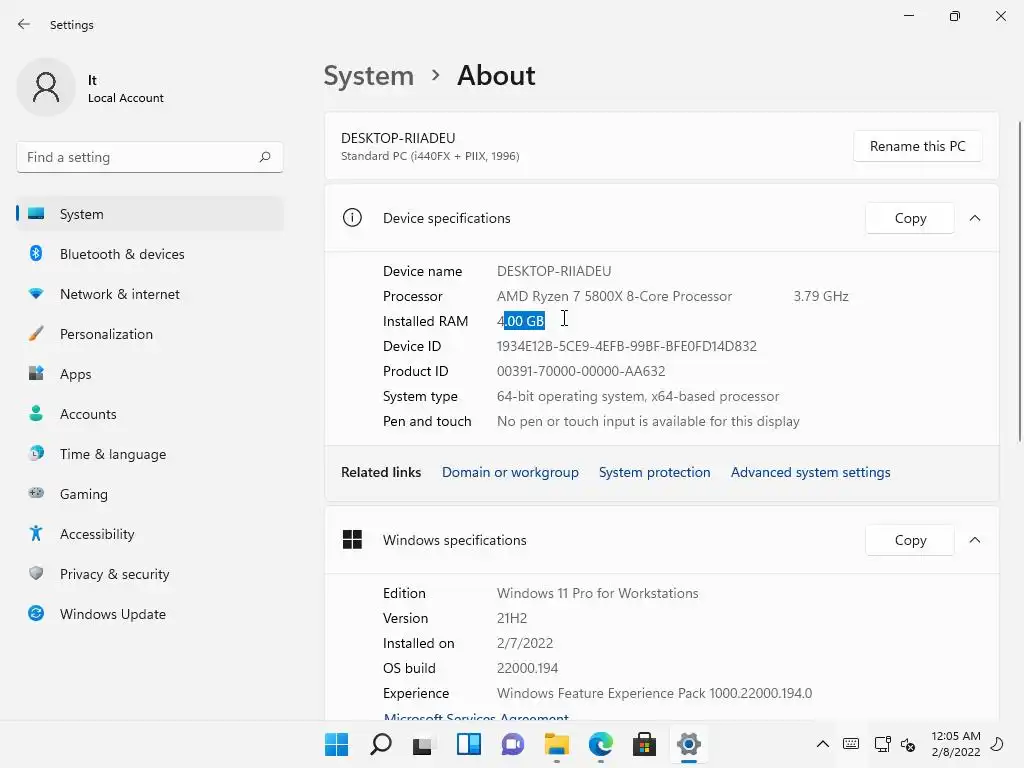The width and height of the screenshot is (1024, 768).
Task: Click the Gaming controller icon
Action: click(x=36, y=493)
